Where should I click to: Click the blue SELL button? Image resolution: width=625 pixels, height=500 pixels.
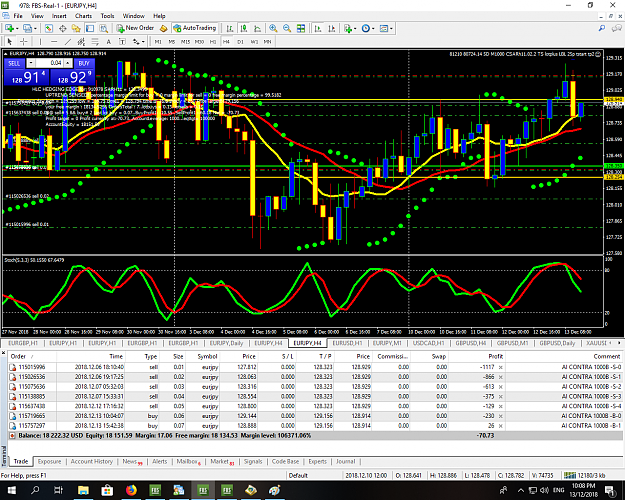[x=14, y=63]
